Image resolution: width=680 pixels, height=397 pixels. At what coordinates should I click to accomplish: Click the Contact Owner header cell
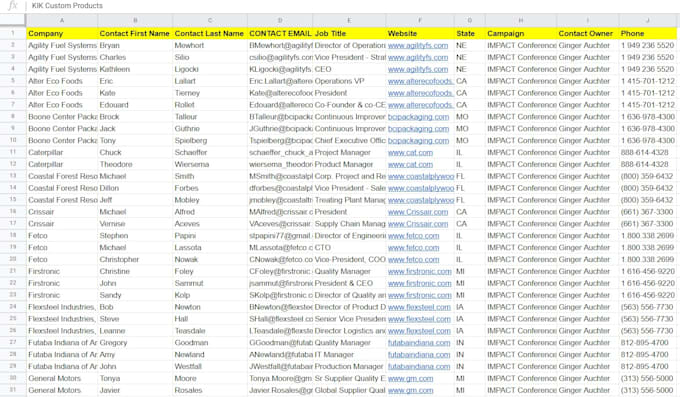coord(588,33)
